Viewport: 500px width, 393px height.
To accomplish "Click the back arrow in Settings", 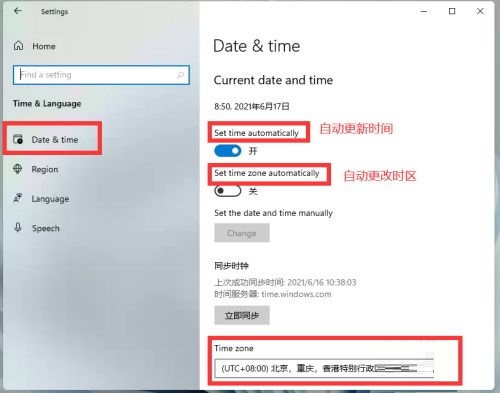I will point(18,11).
